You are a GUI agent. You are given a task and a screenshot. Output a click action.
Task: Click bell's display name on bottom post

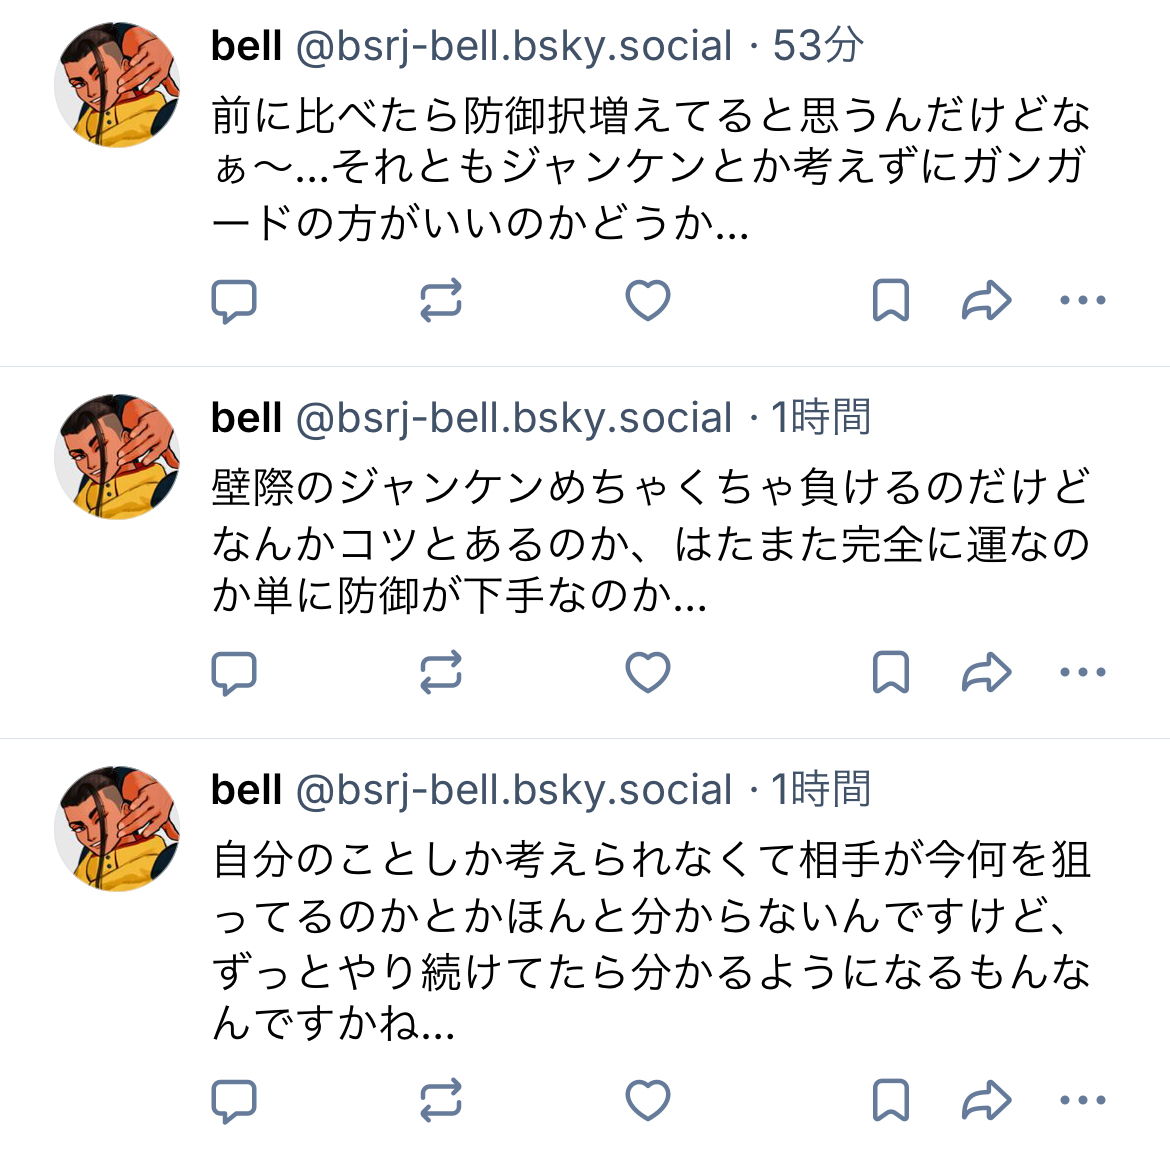[x=246, y=790]
